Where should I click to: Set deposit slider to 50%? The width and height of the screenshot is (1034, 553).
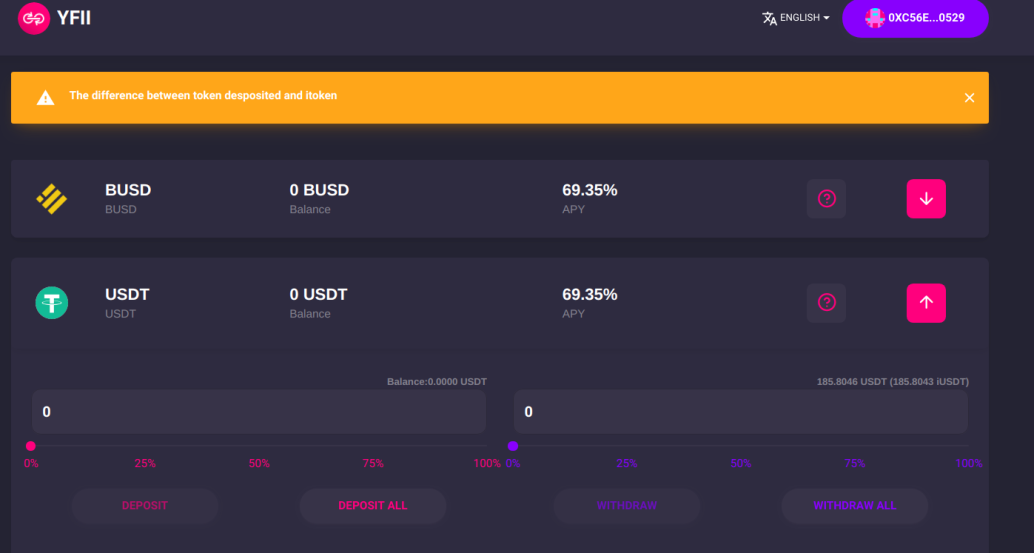point(259,446)
